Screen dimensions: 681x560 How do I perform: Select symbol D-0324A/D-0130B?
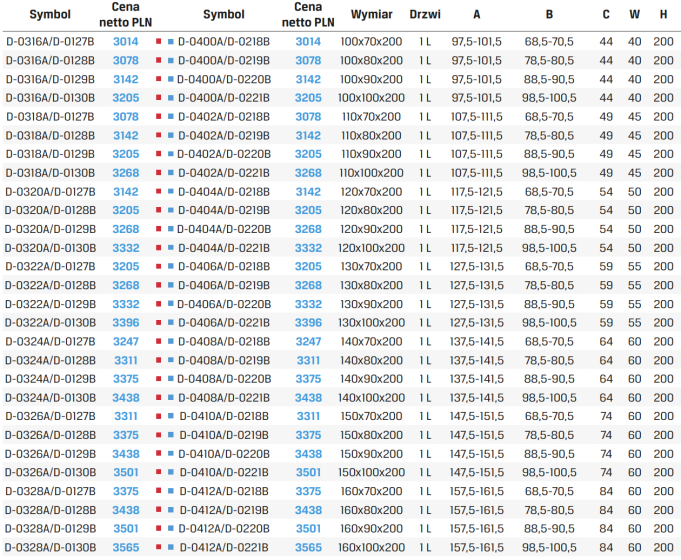click(x=50, y=398)
